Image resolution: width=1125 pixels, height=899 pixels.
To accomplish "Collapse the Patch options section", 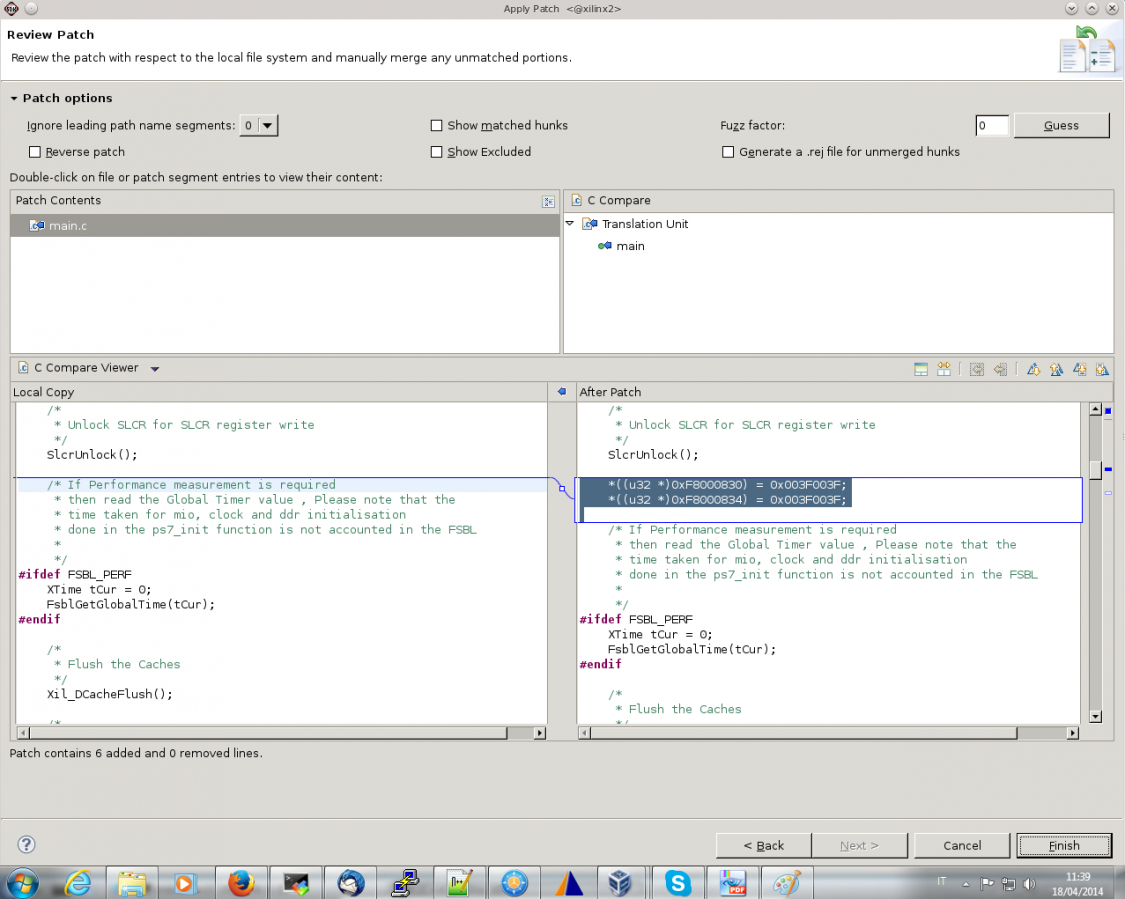I will click(15, 99).
